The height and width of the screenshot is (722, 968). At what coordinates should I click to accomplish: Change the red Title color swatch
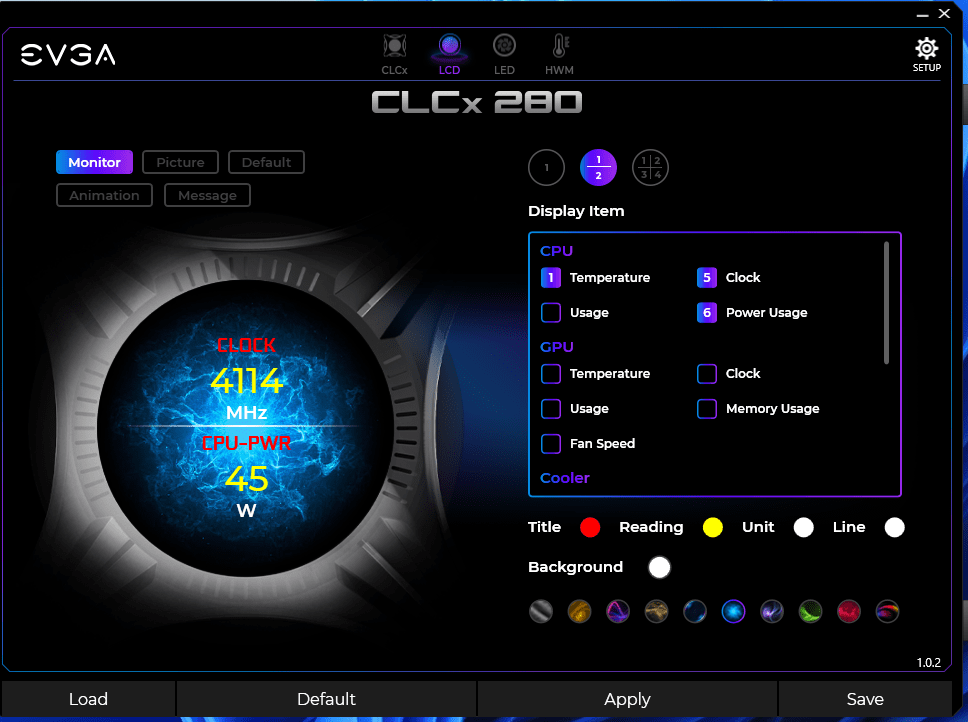tap(590, 528)
